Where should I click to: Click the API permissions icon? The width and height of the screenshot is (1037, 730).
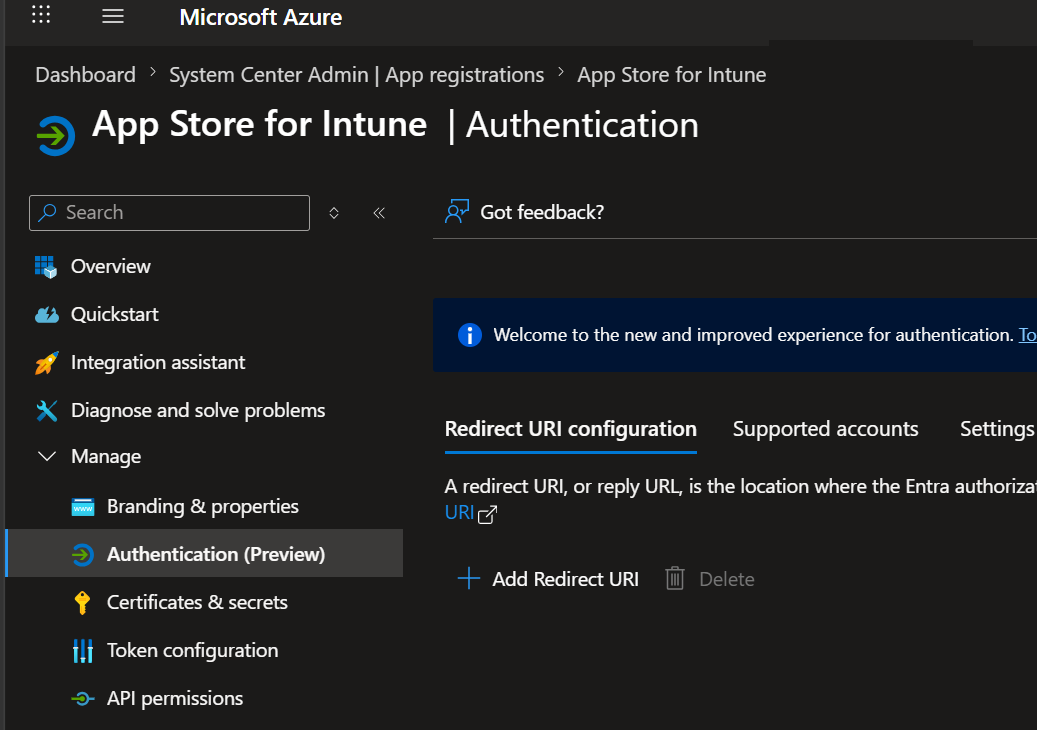pos(83,699)
